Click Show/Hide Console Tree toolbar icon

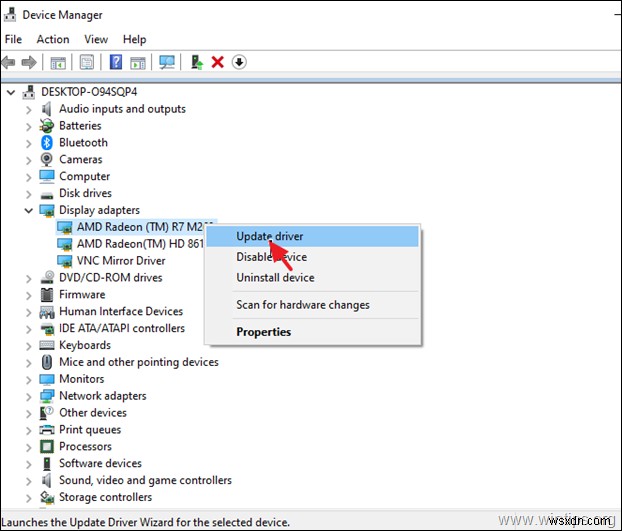58,63
